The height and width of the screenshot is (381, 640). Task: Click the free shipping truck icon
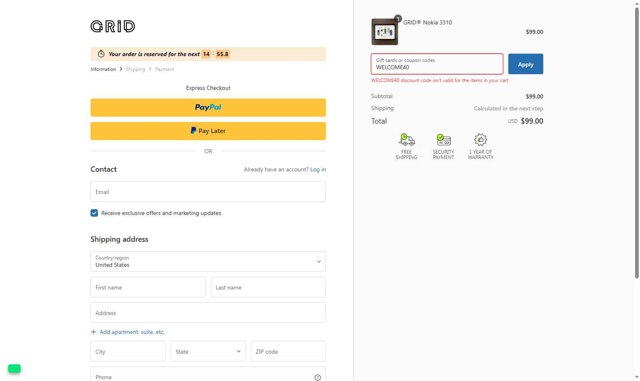407,140
